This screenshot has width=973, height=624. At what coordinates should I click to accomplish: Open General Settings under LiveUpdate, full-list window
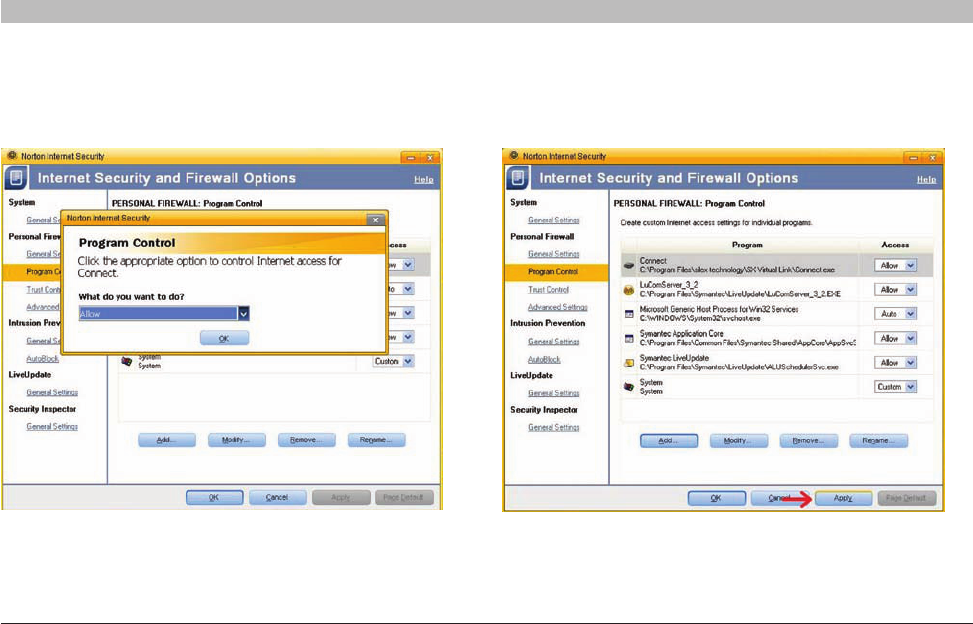coord(554,393)
